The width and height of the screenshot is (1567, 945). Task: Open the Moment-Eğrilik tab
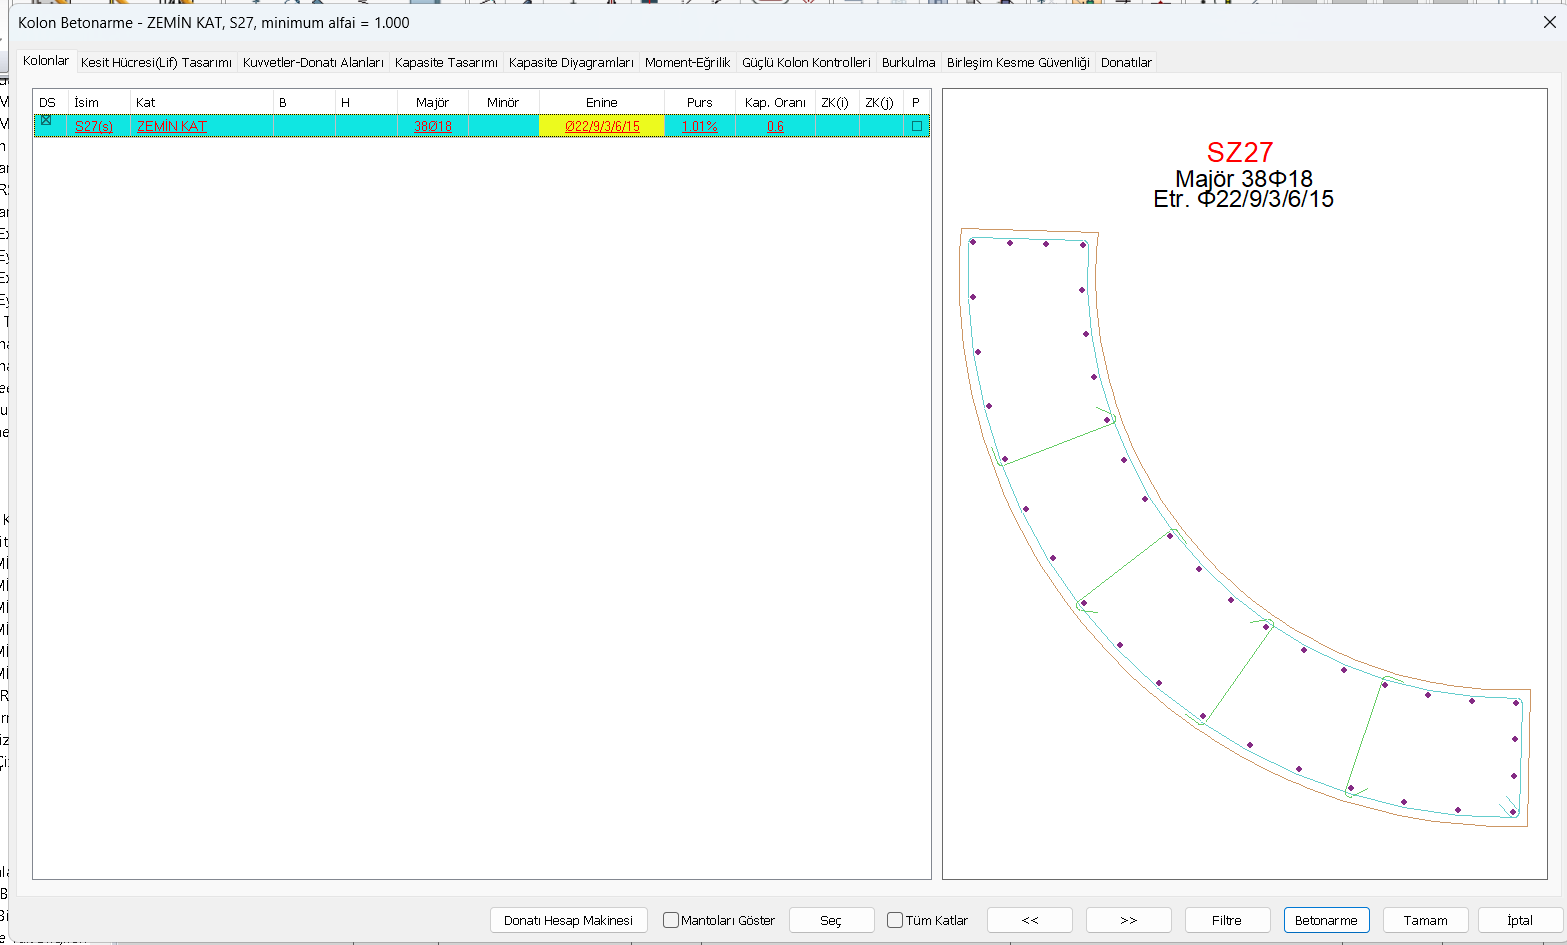(688, 62)
